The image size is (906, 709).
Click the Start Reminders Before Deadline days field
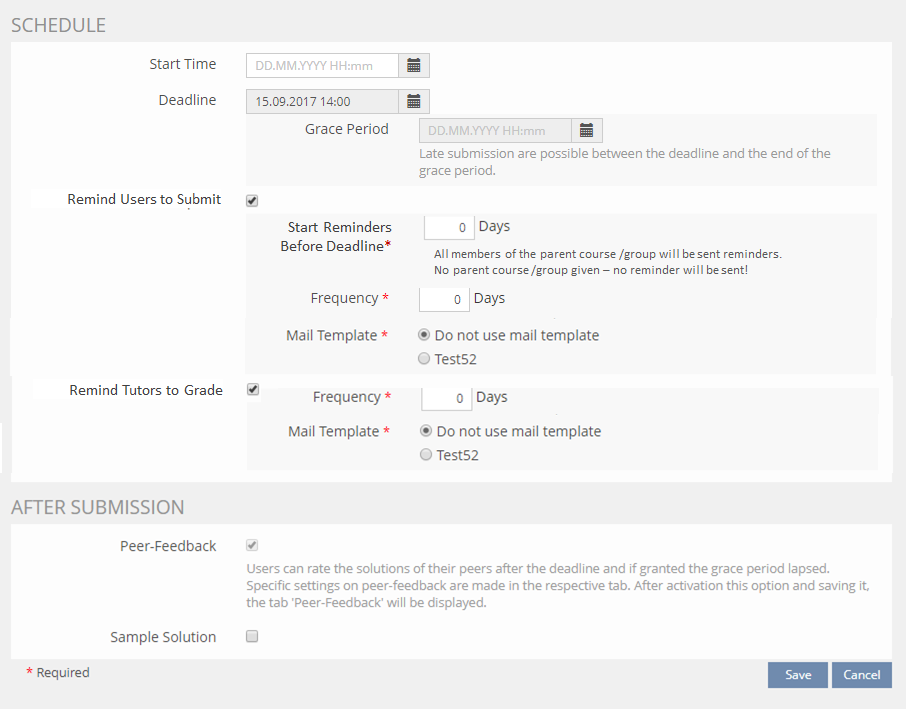coord(448,228)
